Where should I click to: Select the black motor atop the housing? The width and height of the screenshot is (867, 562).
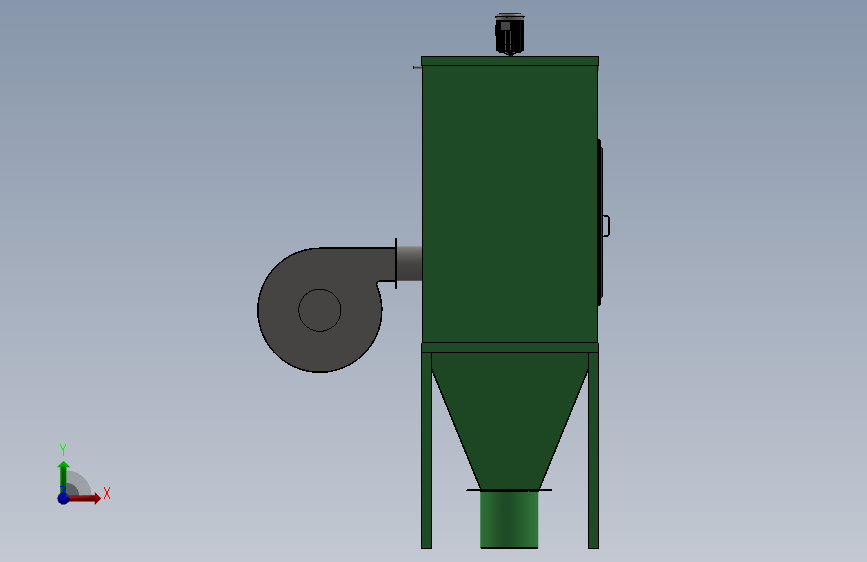(509, 34)
